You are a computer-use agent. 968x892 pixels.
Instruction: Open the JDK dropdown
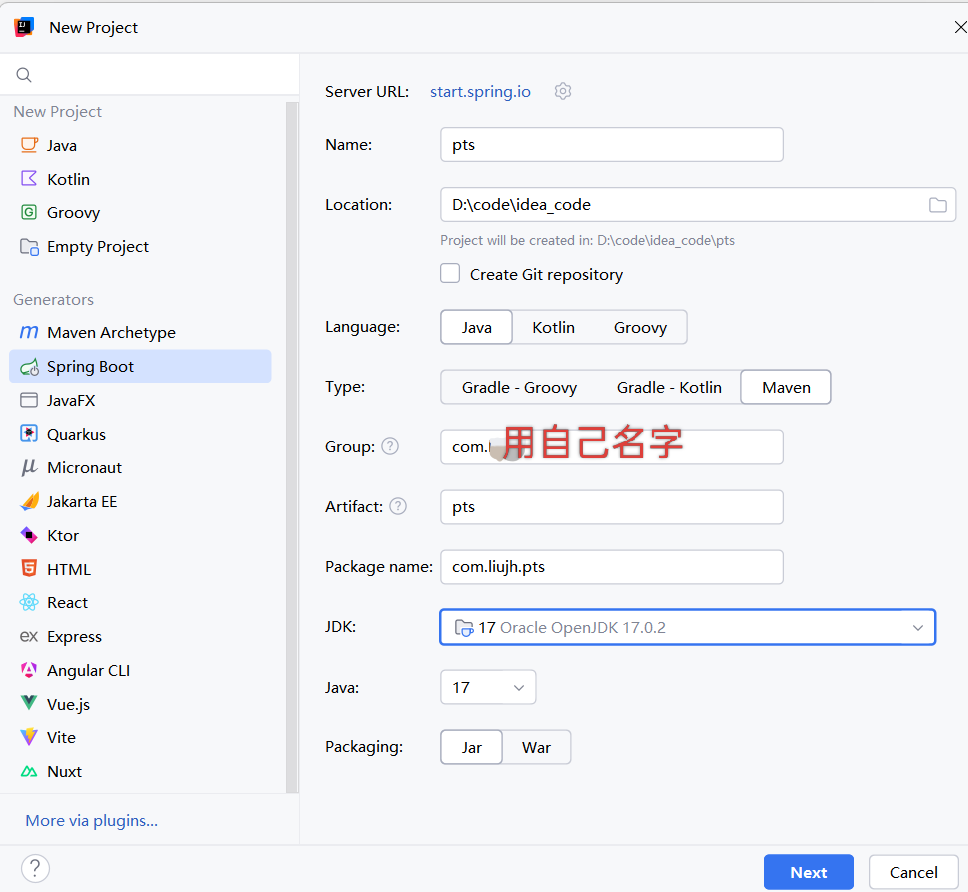pyautogui.click(x=688, y=628)
